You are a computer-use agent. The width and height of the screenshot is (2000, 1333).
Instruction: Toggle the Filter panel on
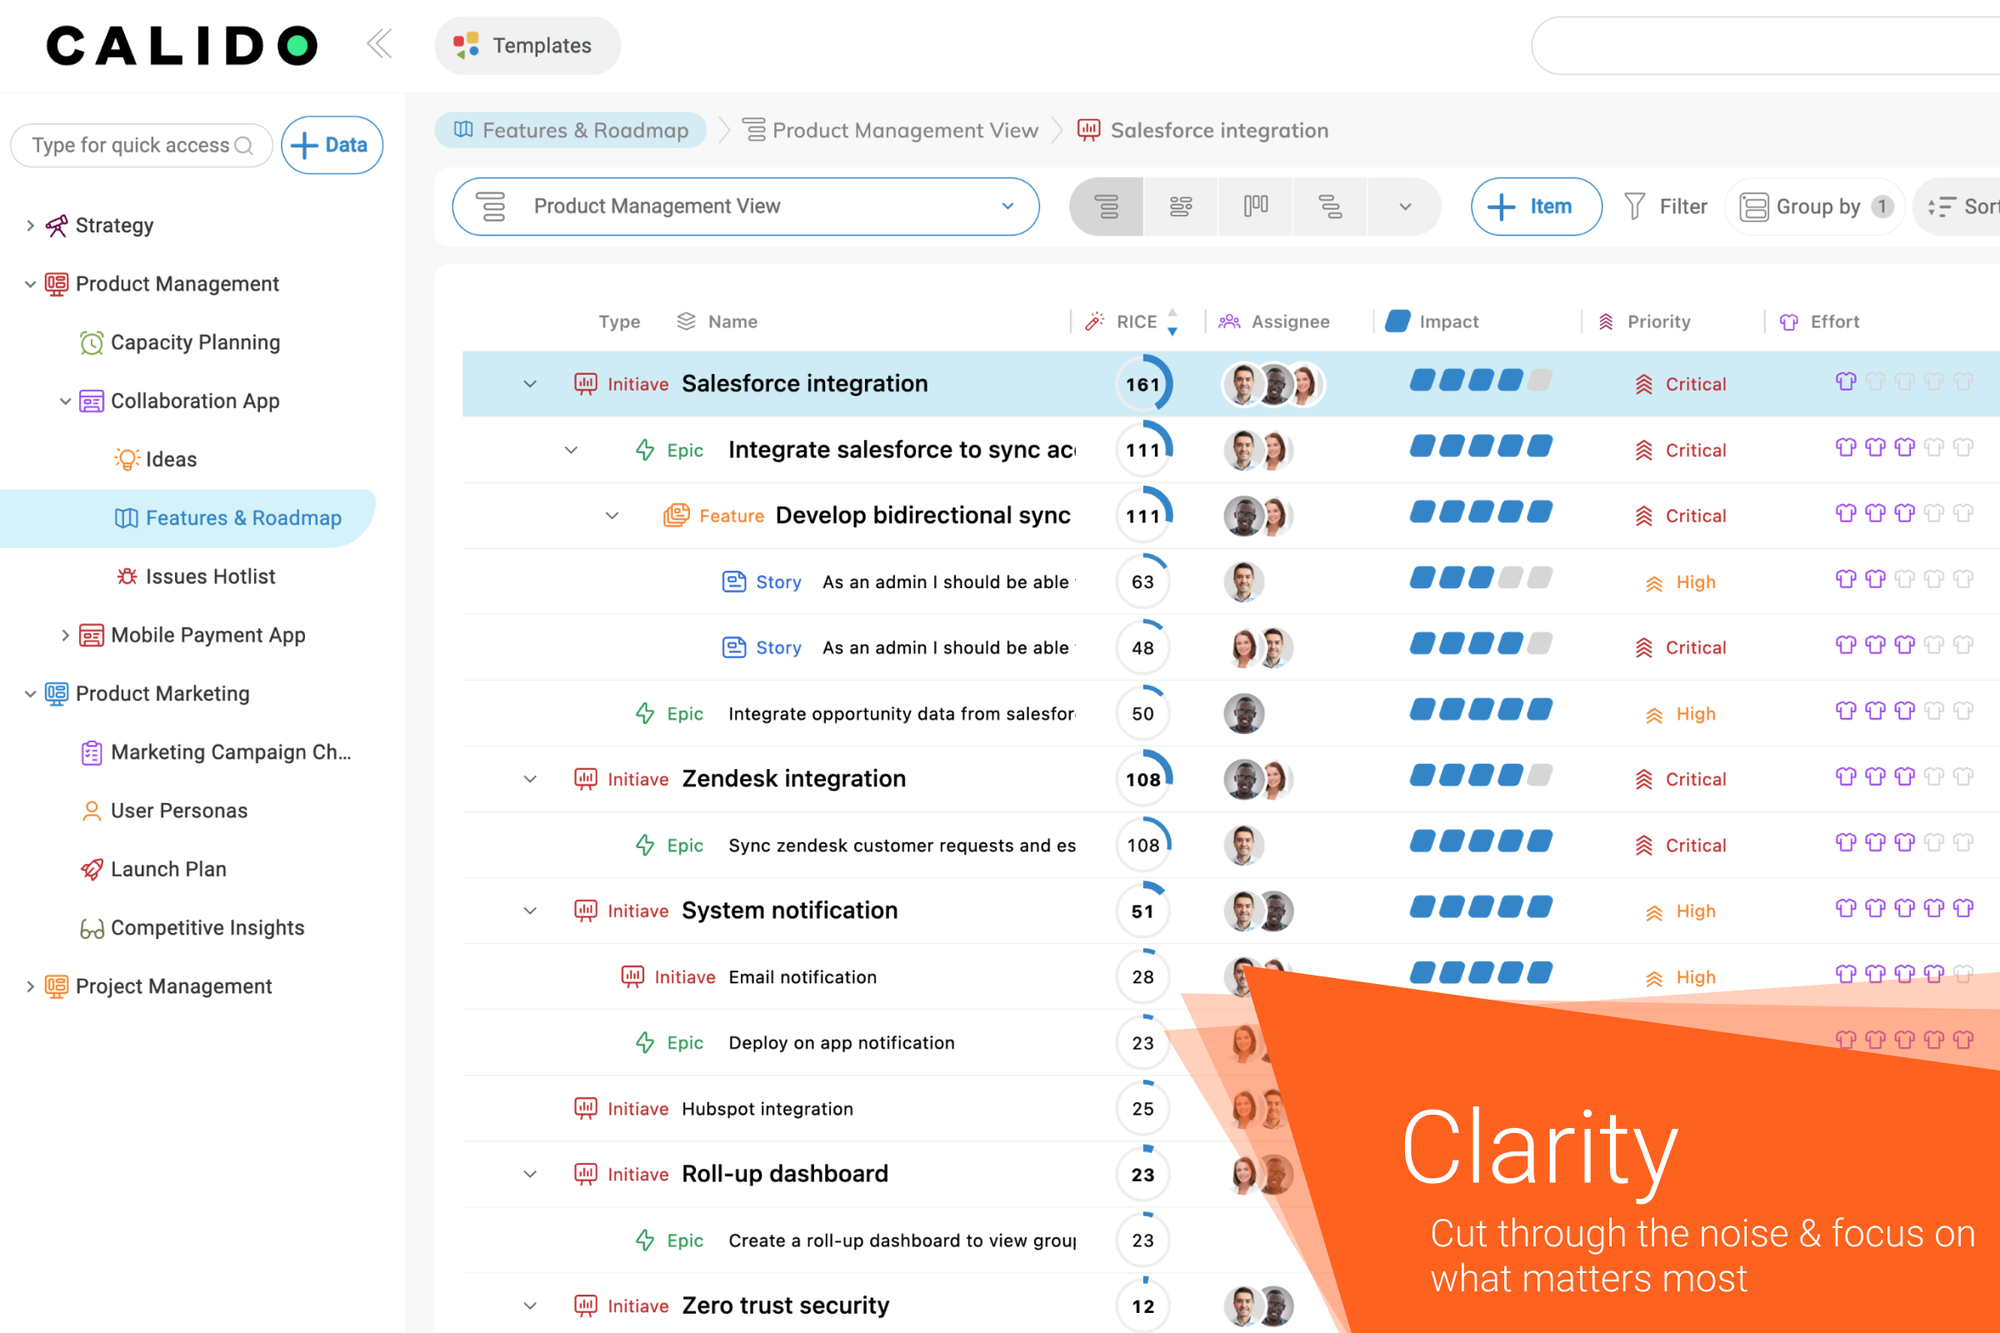(1665, 207)
